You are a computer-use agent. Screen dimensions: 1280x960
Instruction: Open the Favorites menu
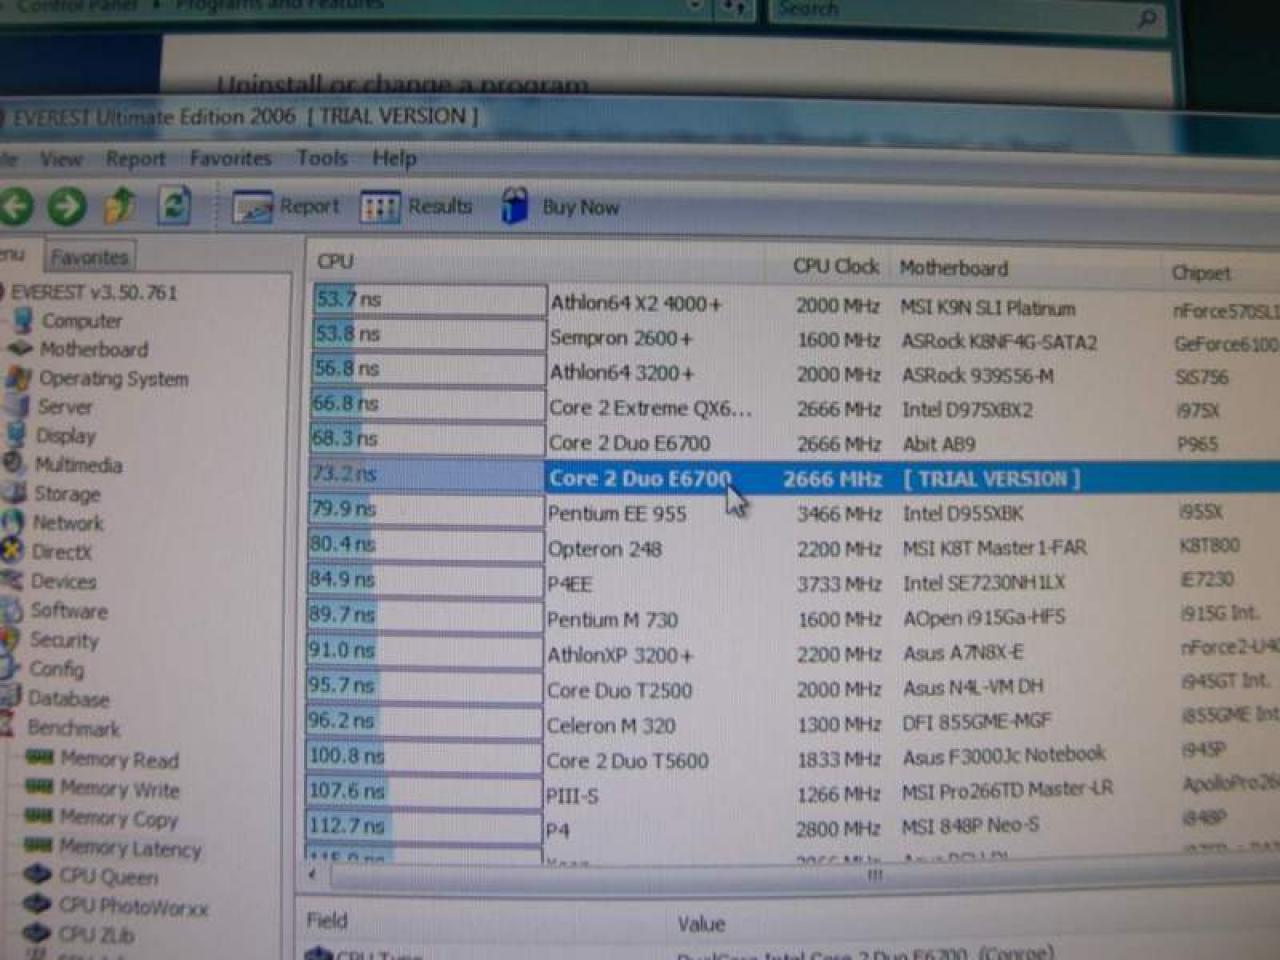click(230, 158)
